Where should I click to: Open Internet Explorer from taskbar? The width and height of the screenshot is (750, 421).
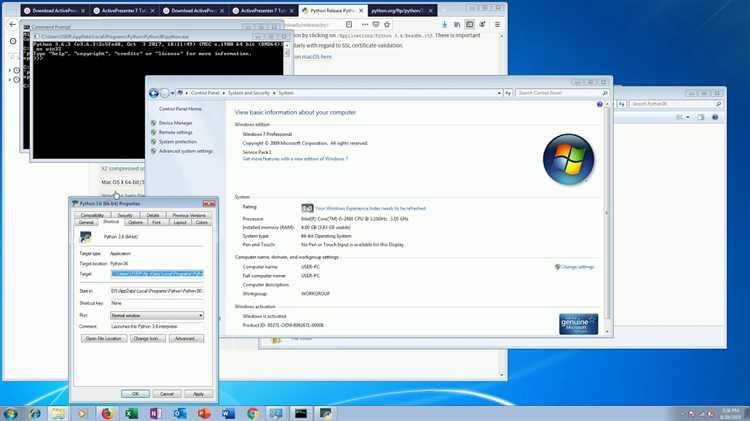pyautogui.click(x=35, y=413)
